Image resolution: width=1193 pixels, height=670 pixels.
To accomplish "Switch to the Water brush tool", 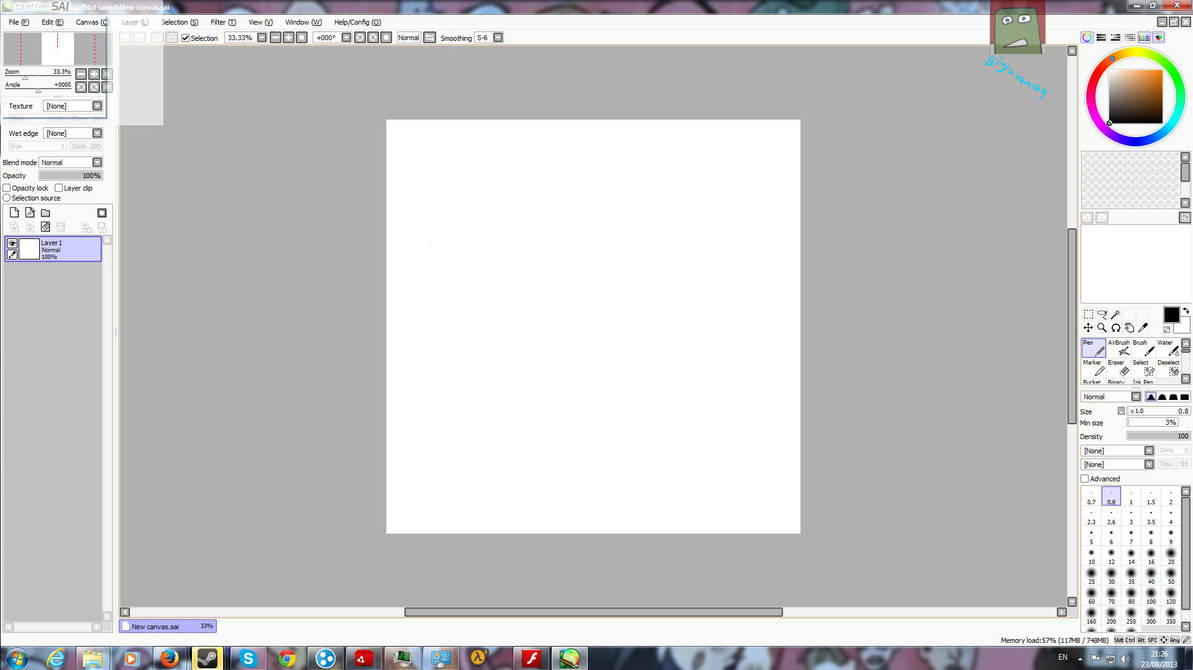I will [1168, 348].
